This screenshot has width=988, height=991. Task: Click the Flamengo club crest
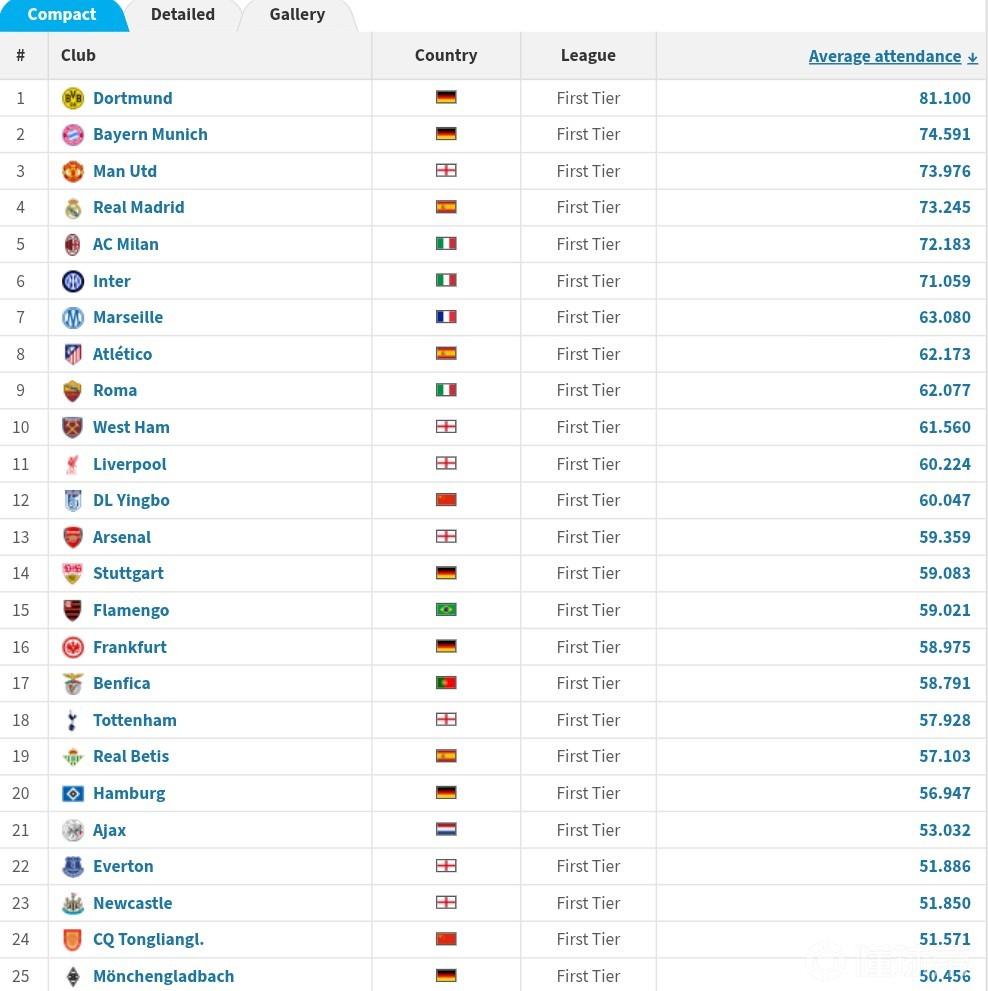tap(73, 610)
